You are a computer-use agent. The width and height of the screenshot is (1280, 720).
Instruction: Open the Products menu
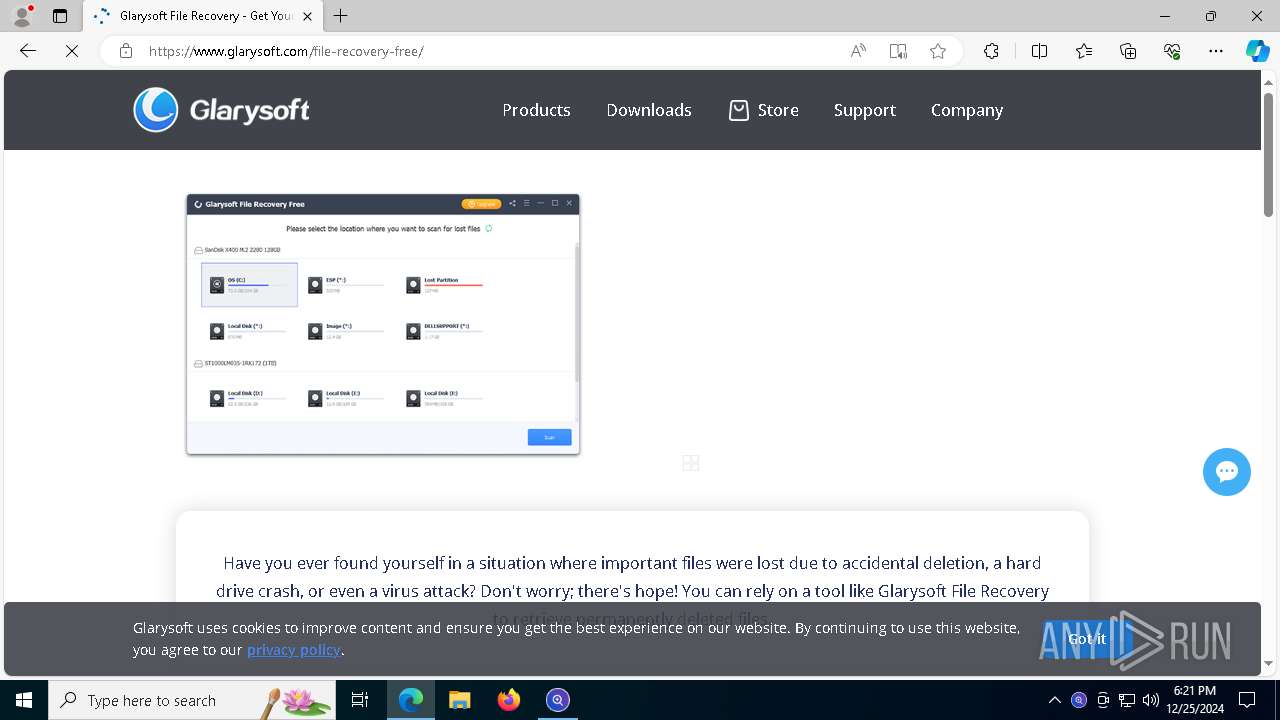click(536, 110)
